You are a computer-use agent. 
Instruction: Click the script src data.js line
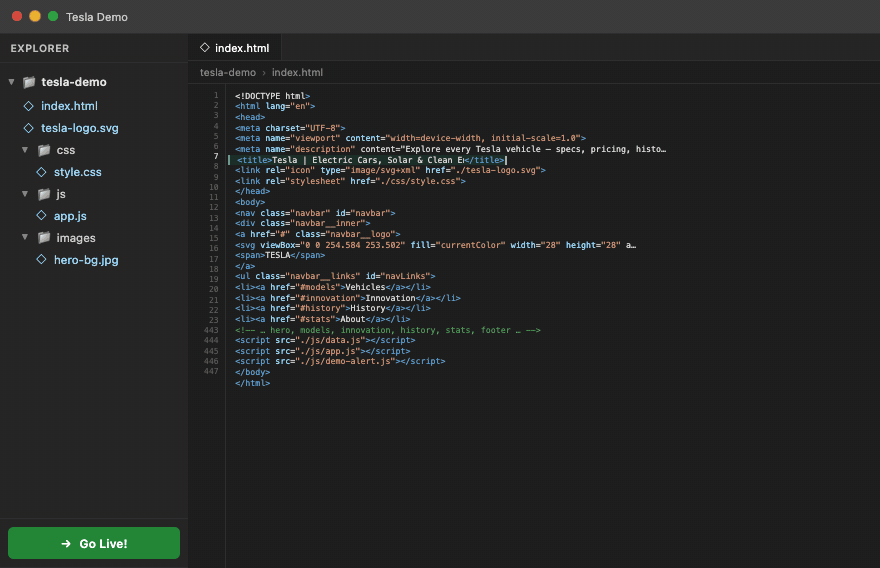(325, 340)
